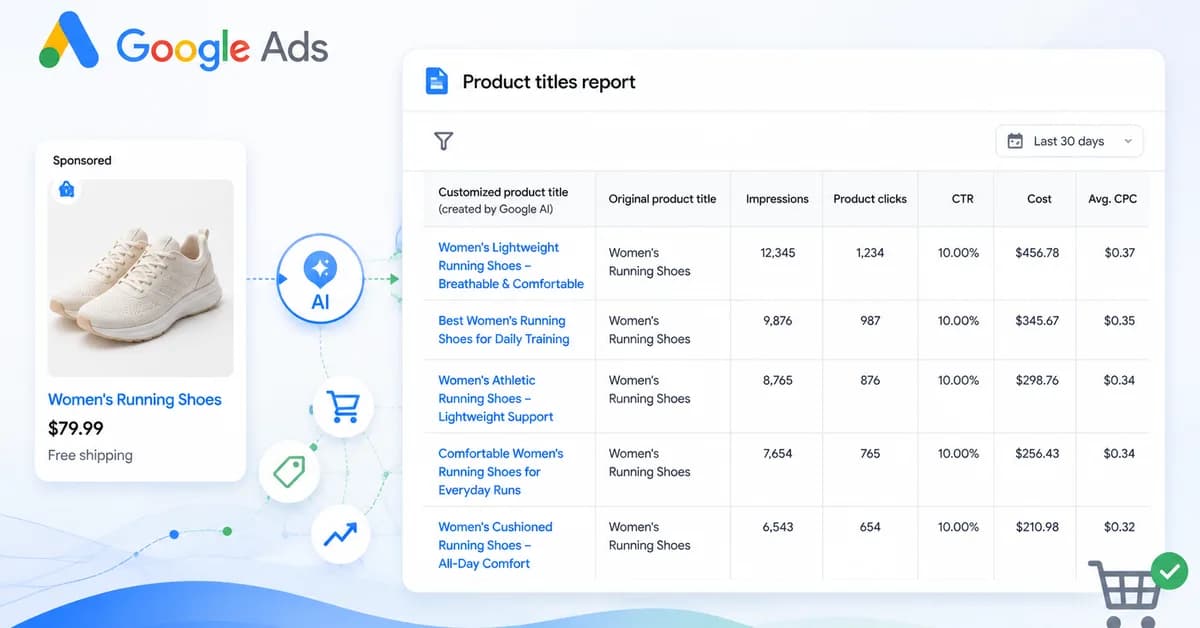Click the merchant badge on shoe ad
Image resolution: width=1200 pixels, height=628 pixels.
click(67, 189)
